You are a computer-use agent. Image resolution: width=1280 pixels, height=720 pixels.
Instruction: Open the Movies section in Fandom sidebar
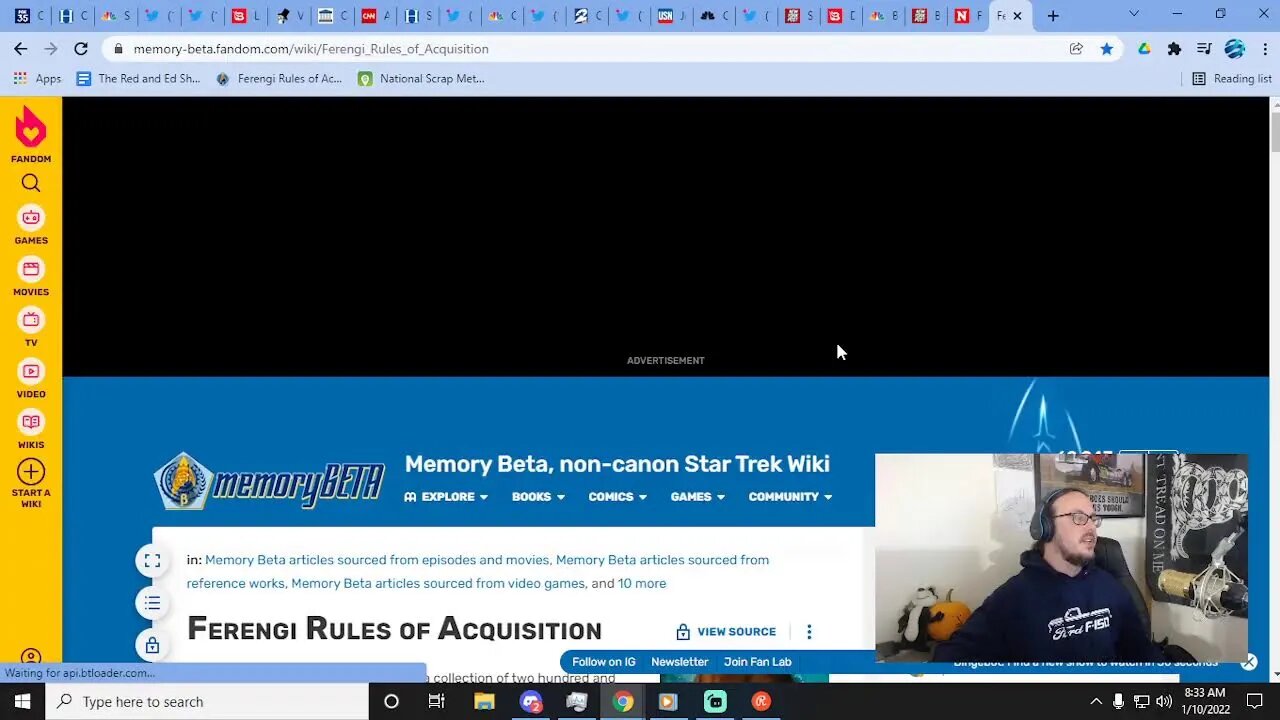coord(31,278)
